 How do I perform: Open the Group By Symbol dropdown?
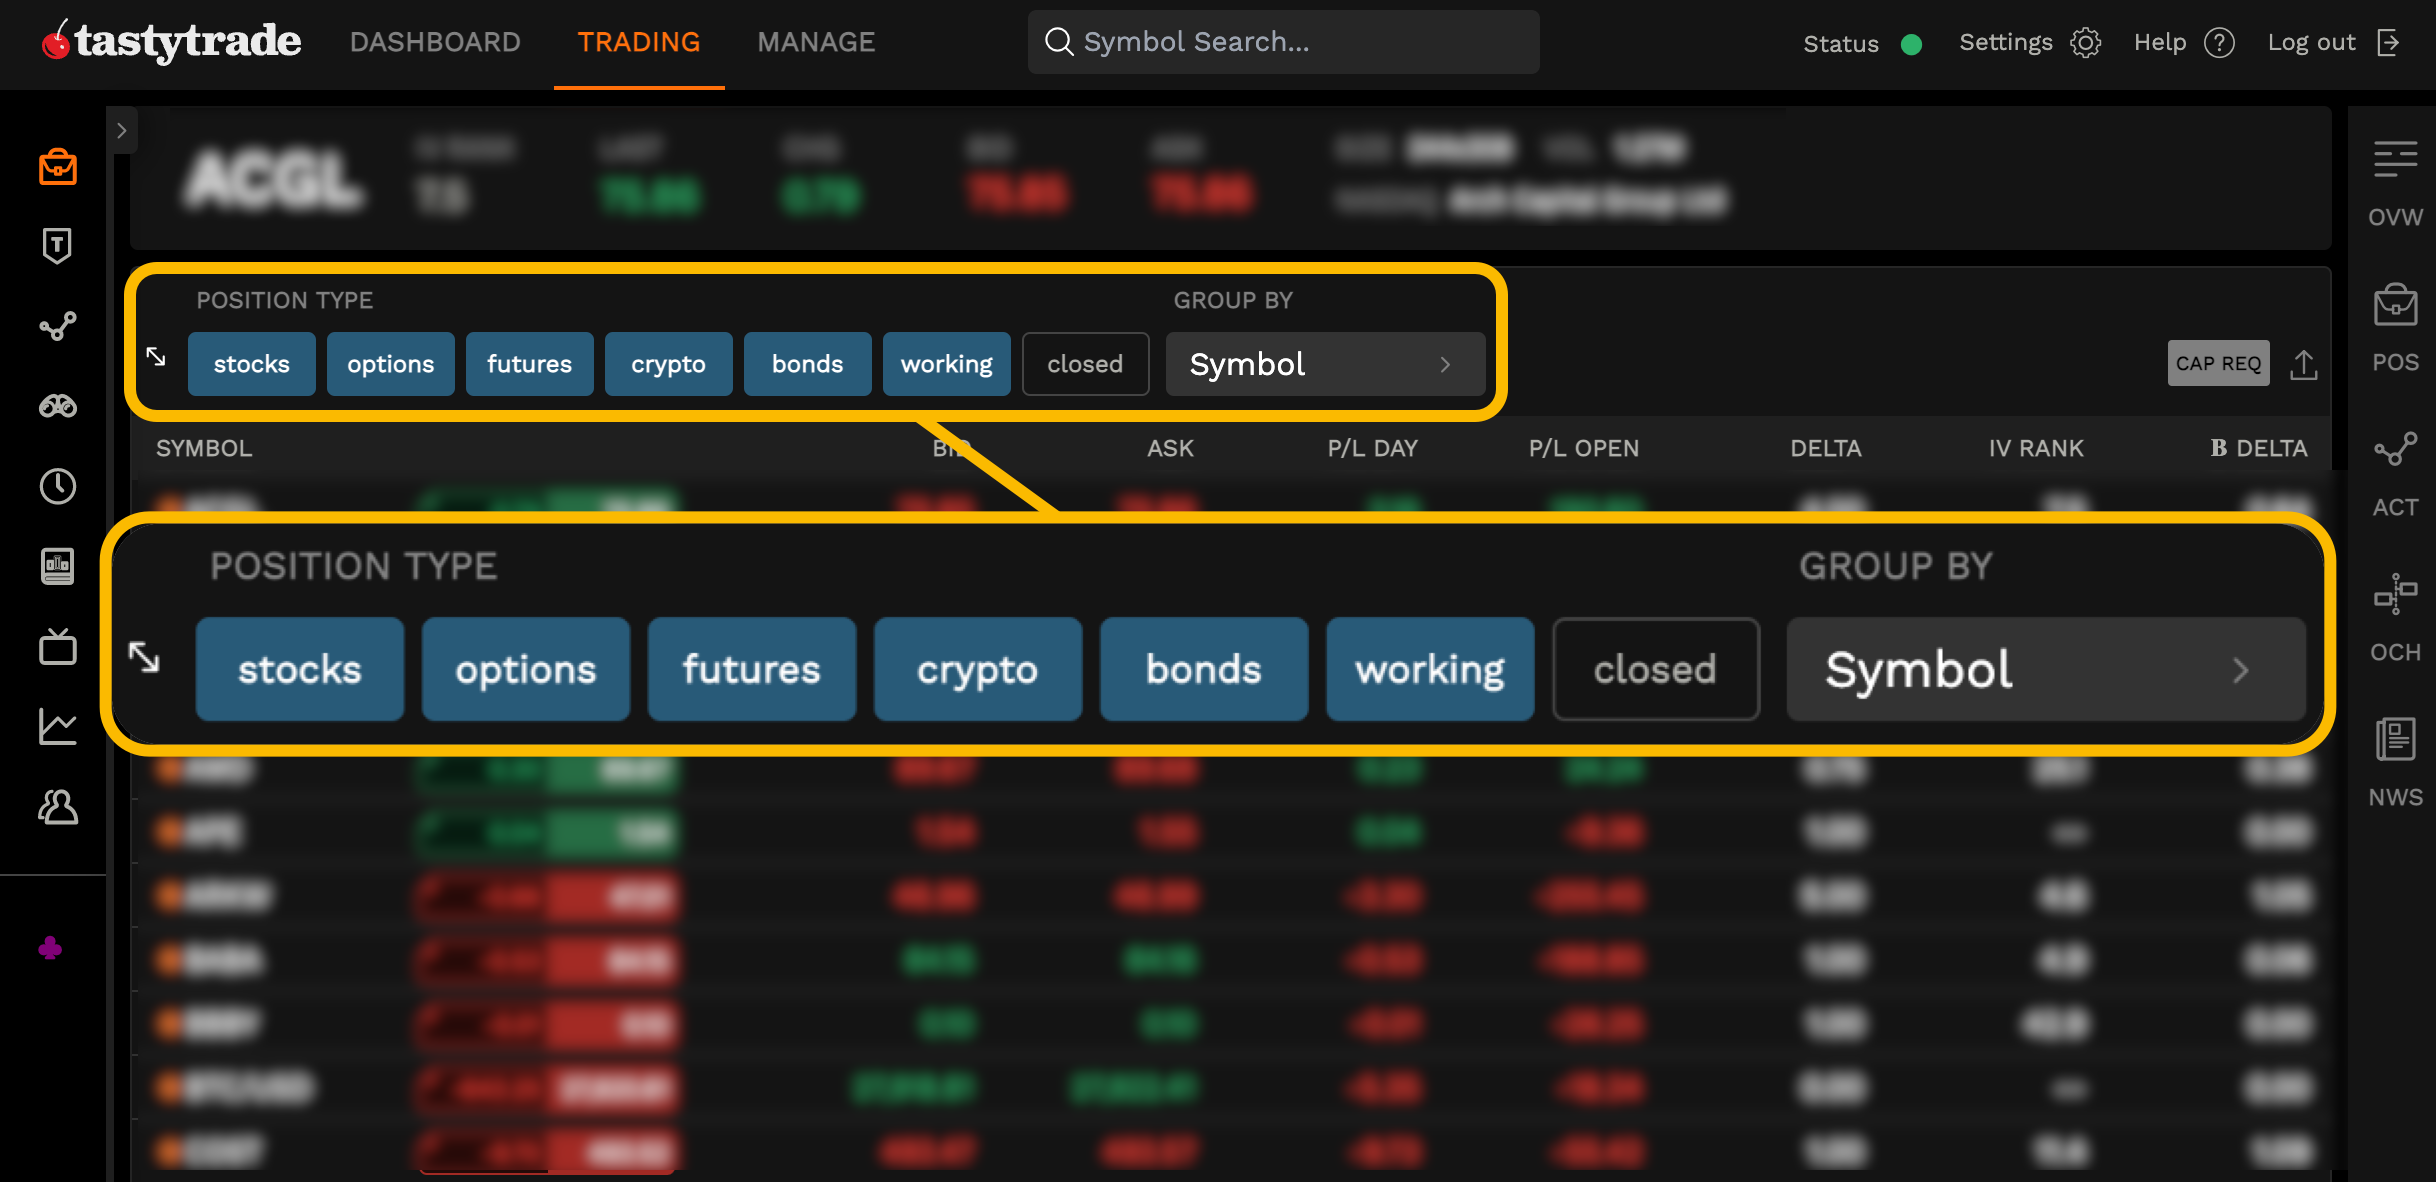pos(1325,364)
